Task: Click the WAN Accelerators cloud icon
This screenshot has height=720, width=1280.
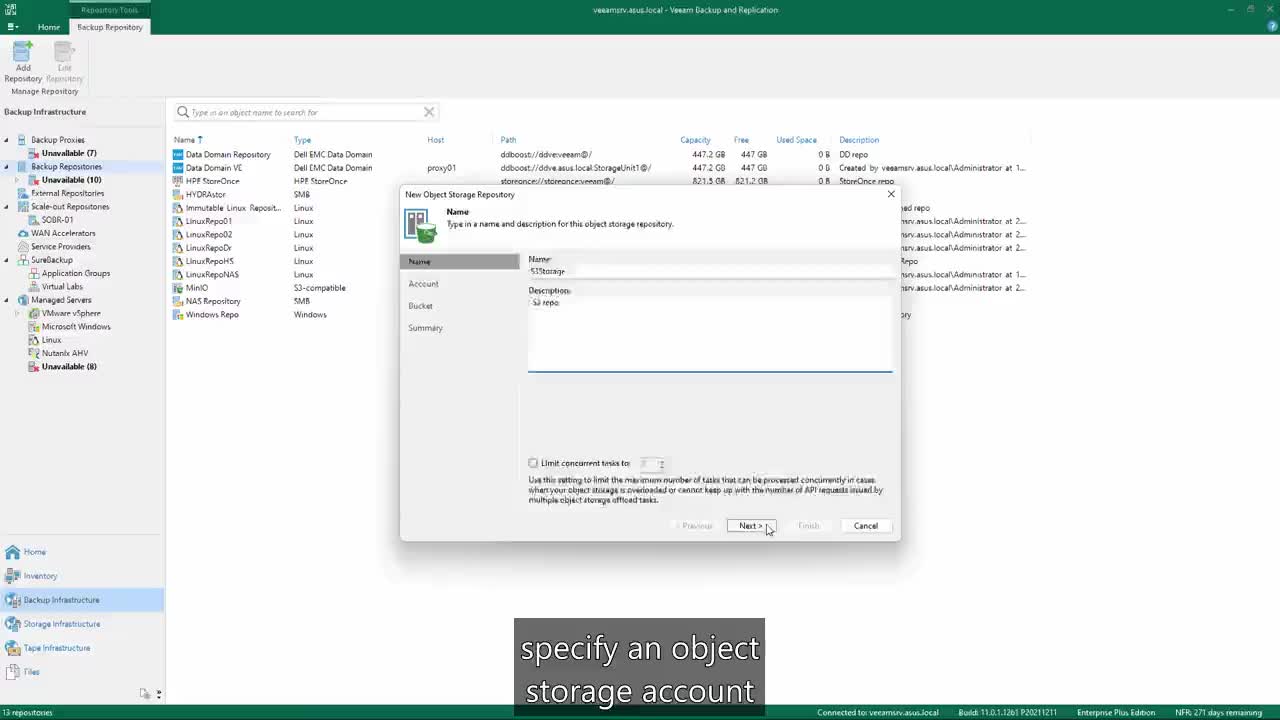Action: click(22, 233)
